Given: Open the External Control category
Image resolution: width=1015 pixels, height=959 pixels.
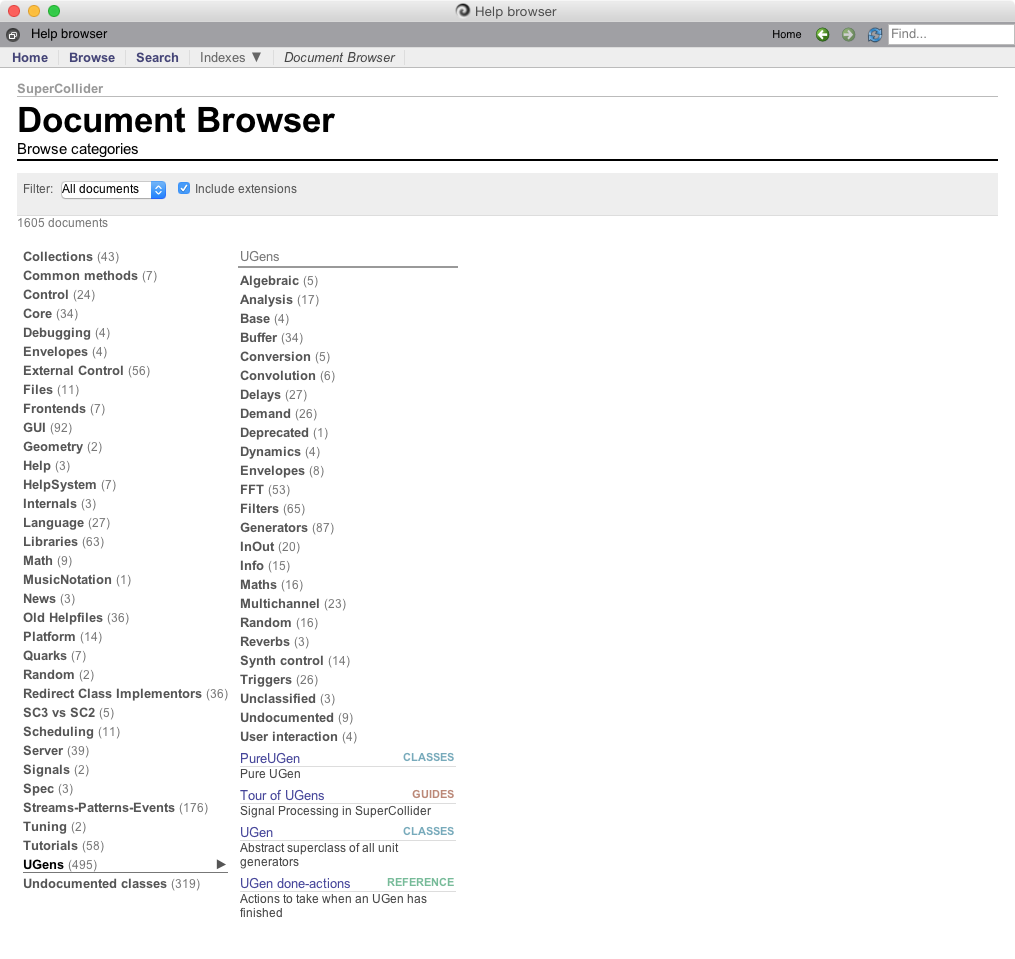Looking at the screenshot, I should [x=87, y=370].
